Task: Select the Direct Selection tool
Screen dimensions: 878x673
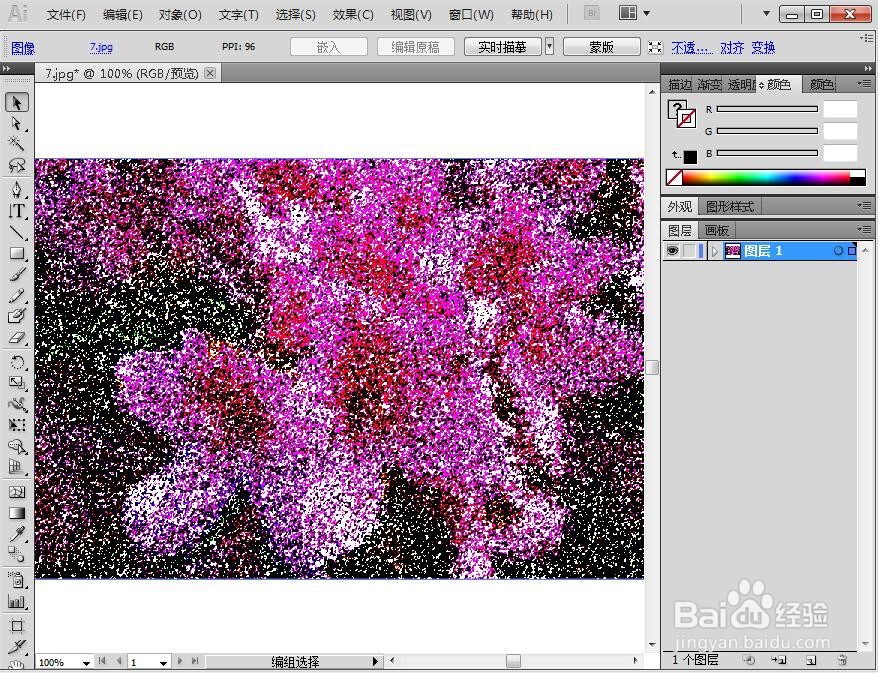Action: [17, 123]
